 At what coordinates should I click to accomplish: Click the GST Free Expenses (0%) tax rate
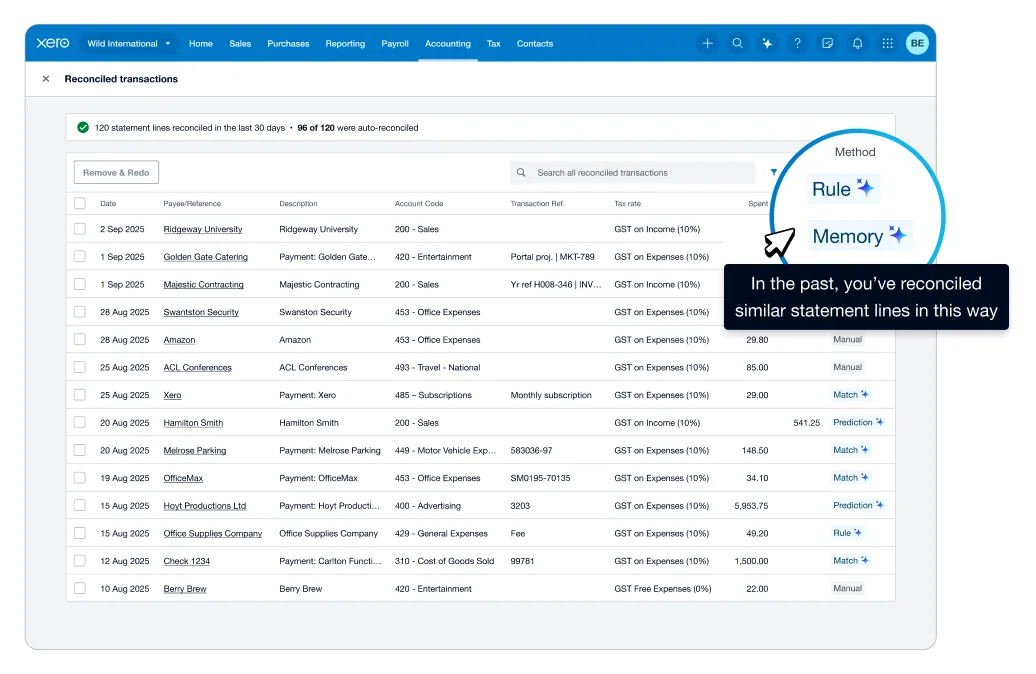coord(663,589)
